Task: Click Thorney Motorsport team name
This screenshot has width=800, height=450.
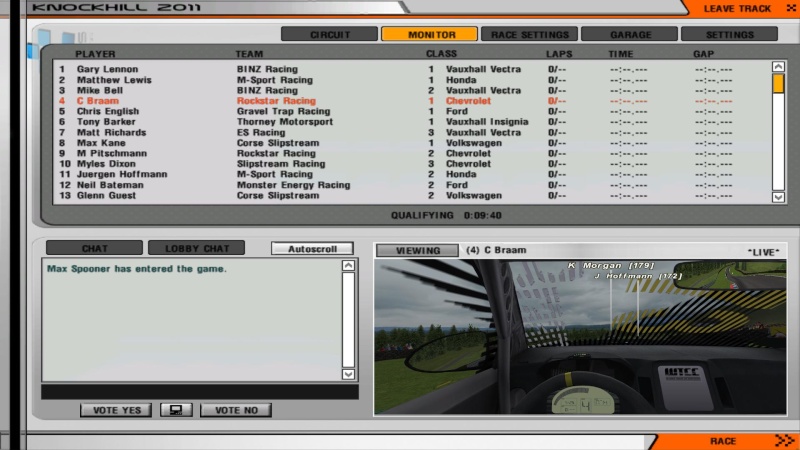Action: tap(285, 121)
